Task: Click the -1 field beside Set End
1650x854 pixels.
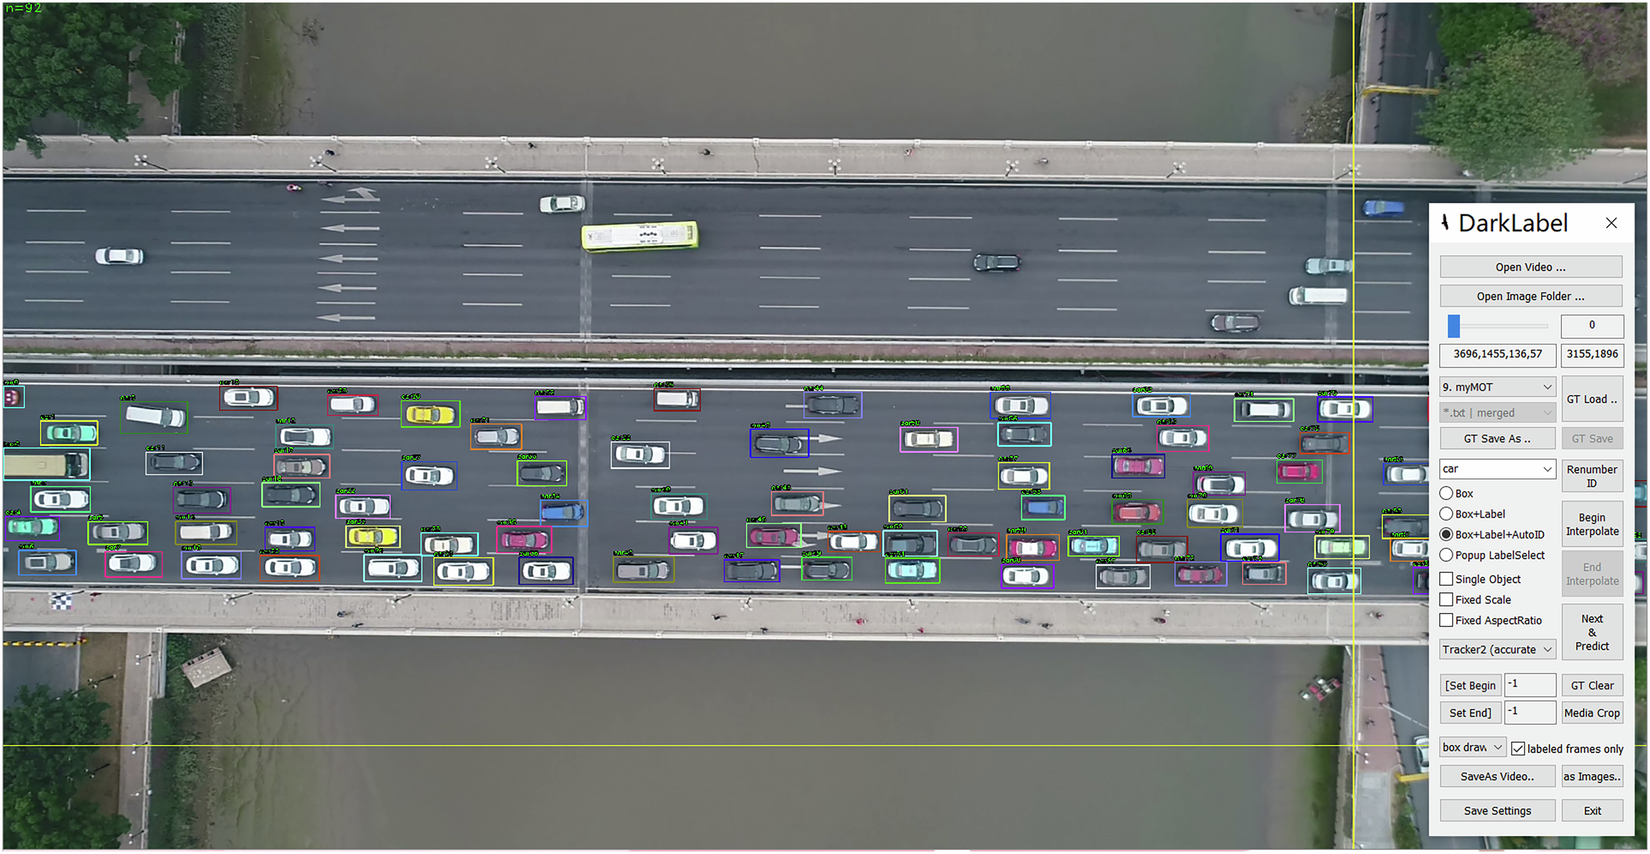Action: click(1530, 713)
